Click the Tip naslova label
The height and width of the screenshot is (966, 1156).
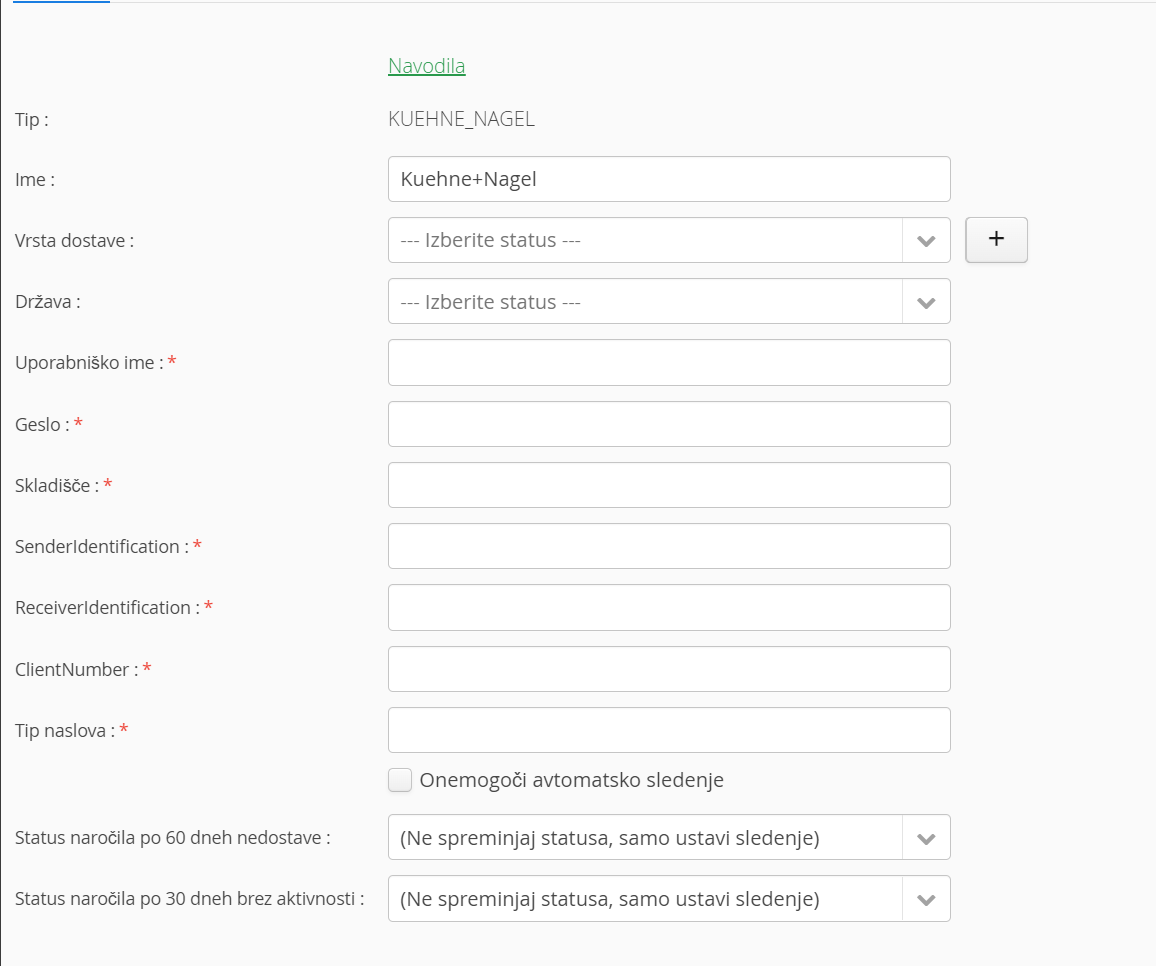(65, 731)
